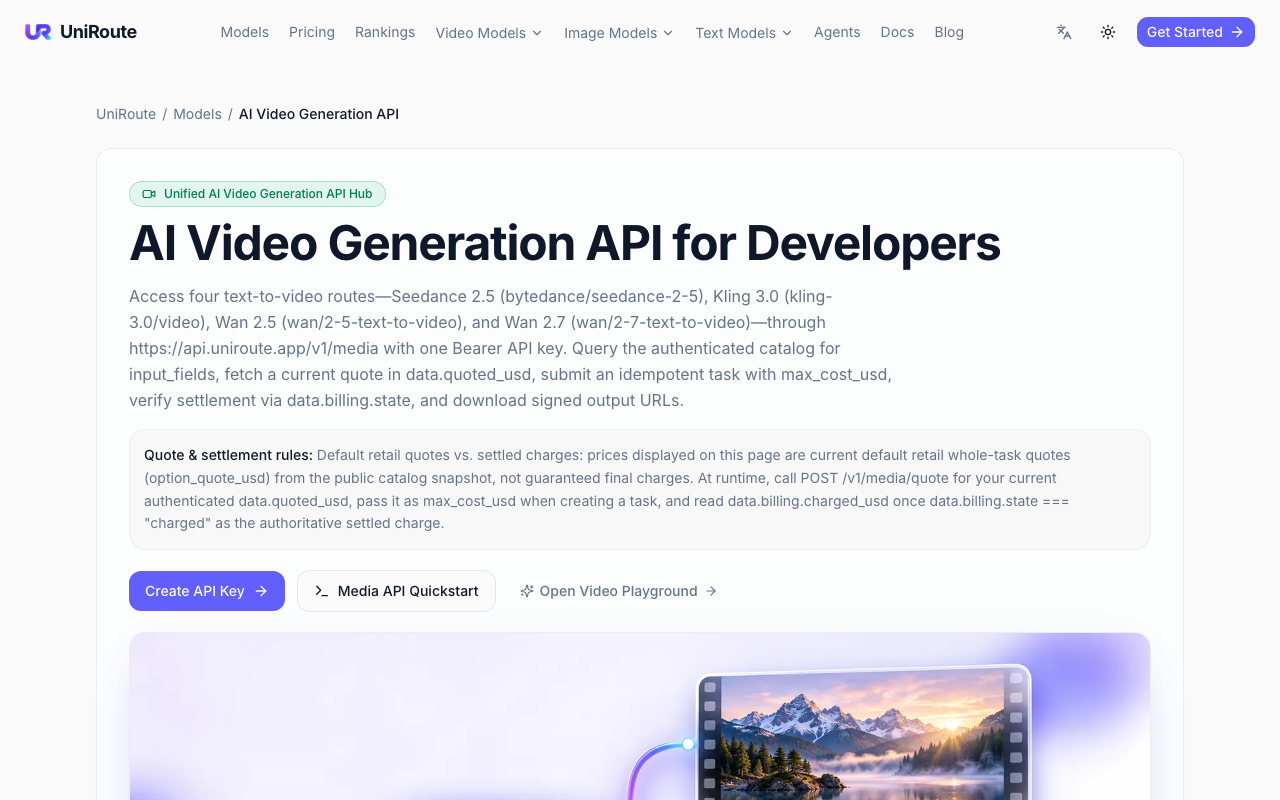Open the Media API Quickstart button

(x=396, y=591)
